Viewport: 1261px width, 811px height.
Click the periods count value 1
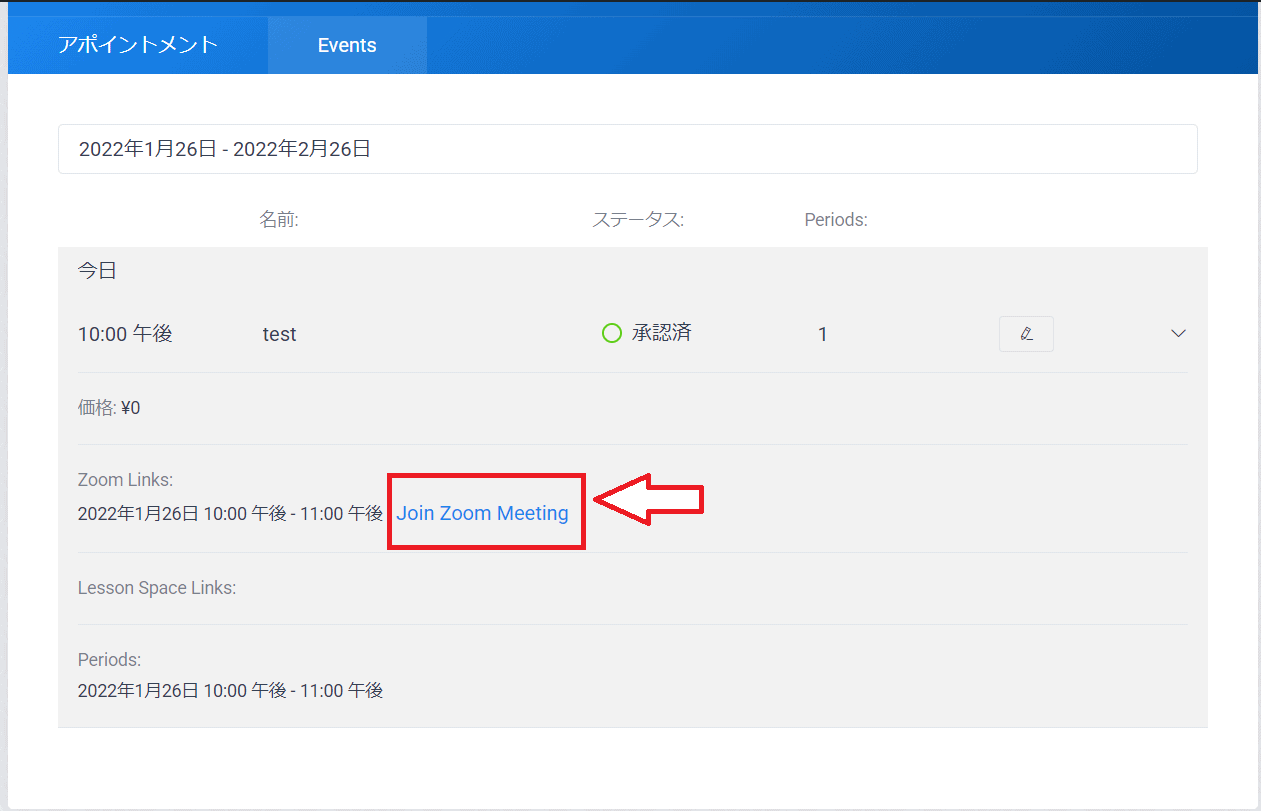click(823, 335)
